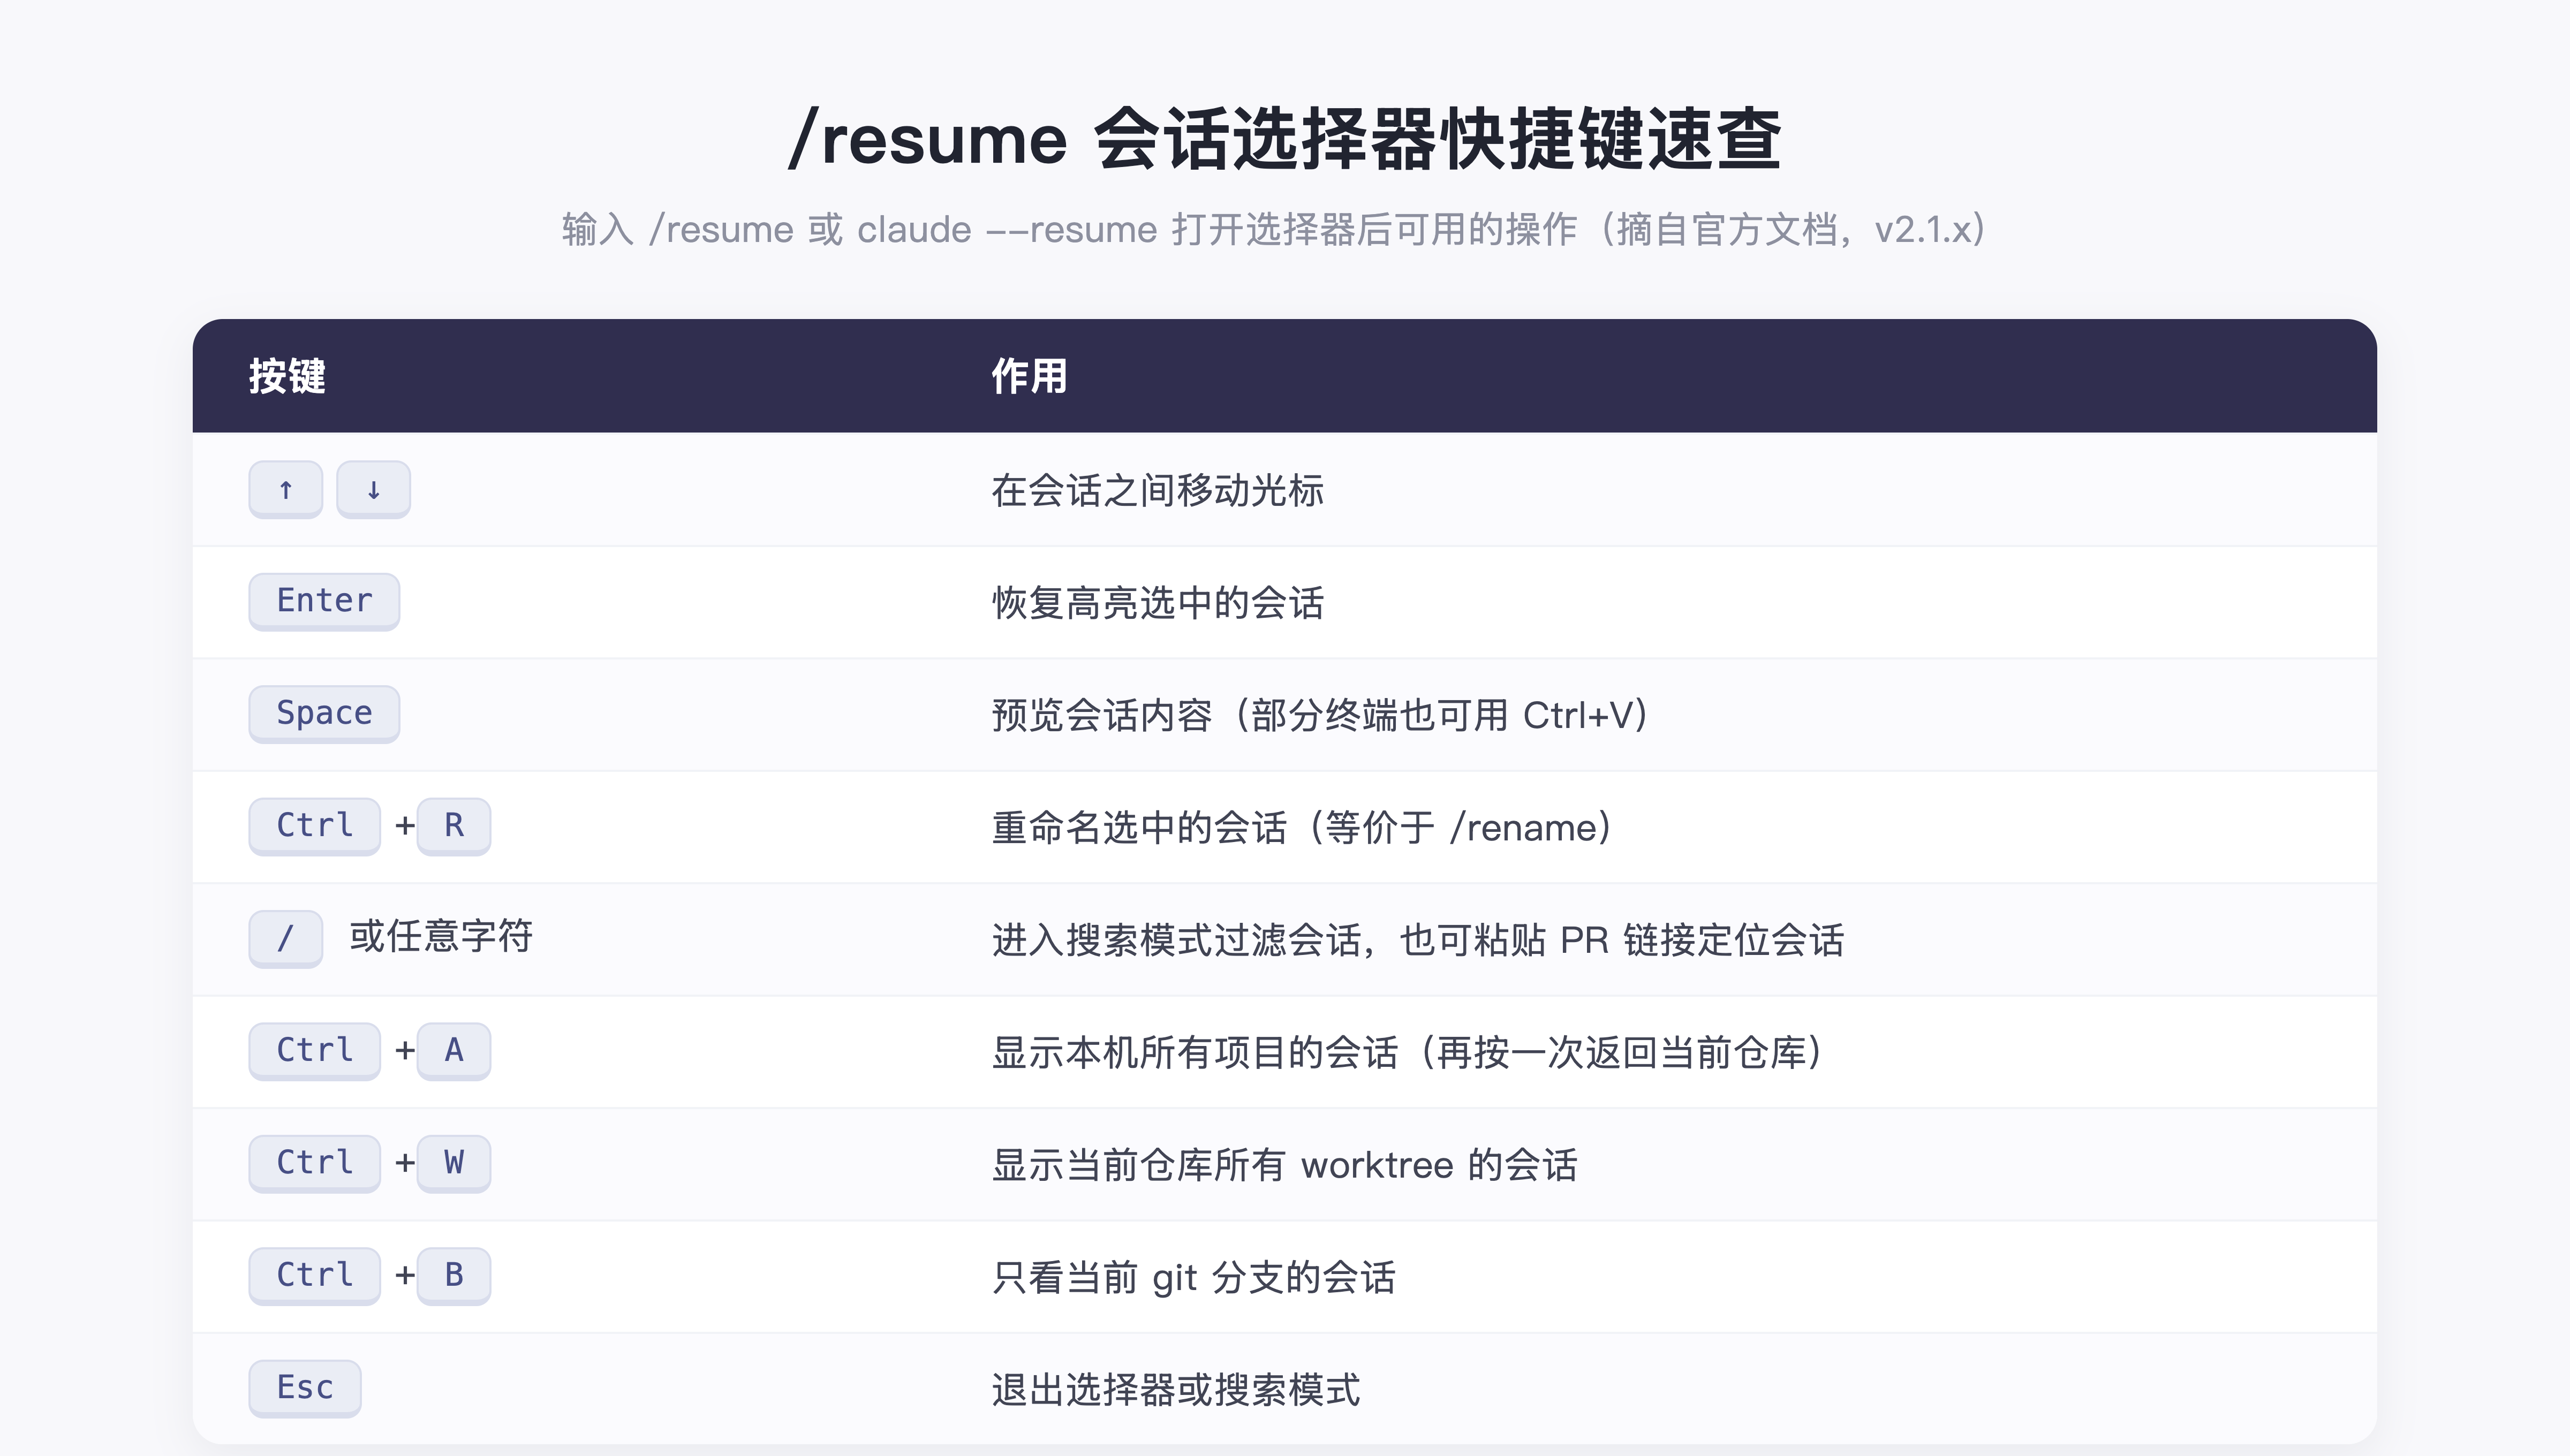Click the slash key cap
The image size is (2570, 1456).
(286, 938)
